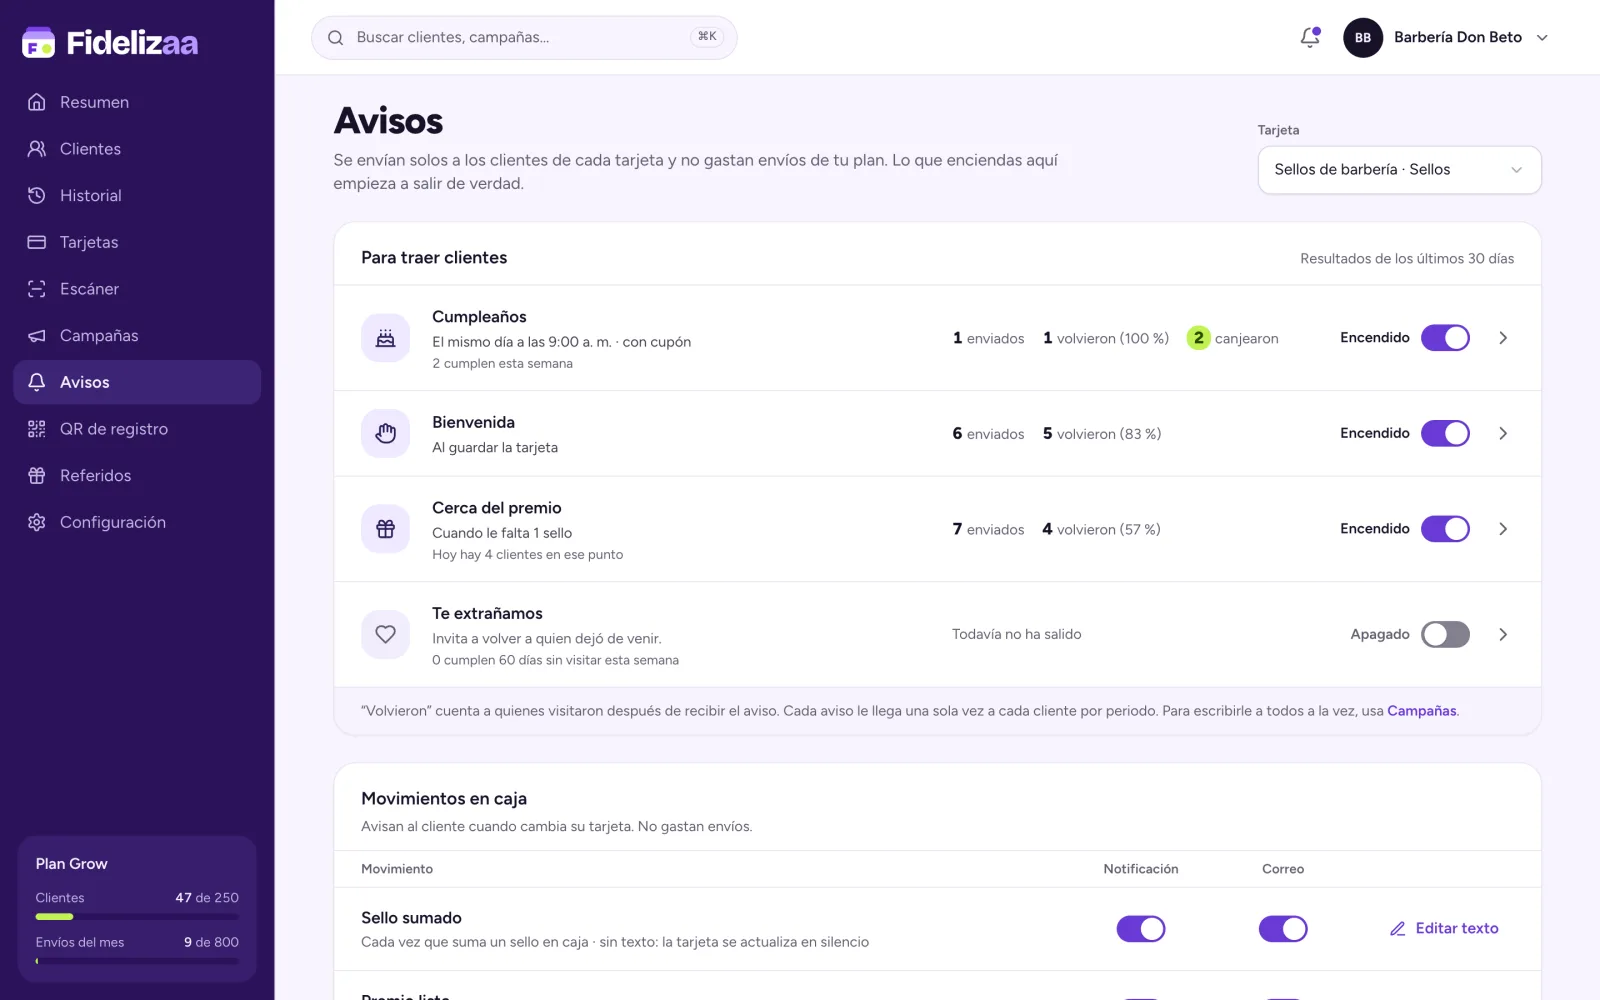
Task: Expand Te extrañamos row chevron
Action: pos(1503,634)
